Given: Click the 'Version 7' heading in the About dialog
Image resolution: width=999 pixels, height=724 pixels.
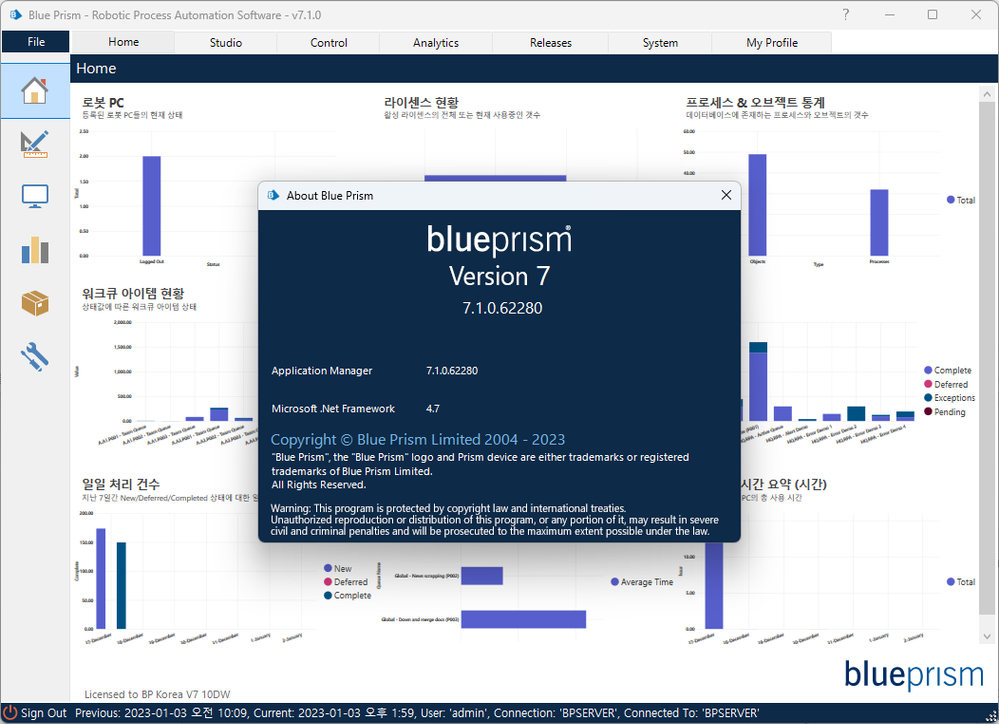Looking at the screenshot, I should point(500,276).
